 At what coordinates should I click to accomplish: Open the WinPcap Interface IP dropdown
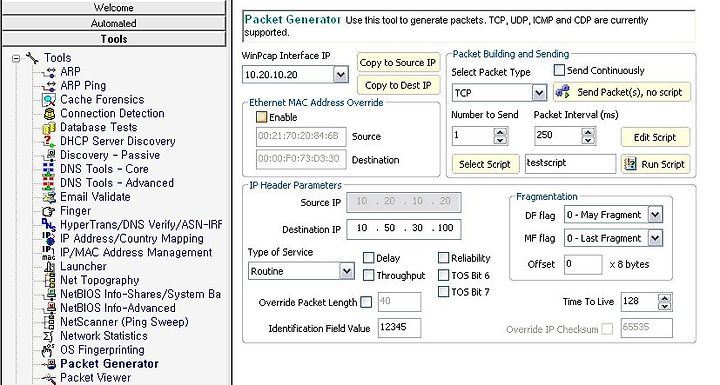click(x=340, y=74)
